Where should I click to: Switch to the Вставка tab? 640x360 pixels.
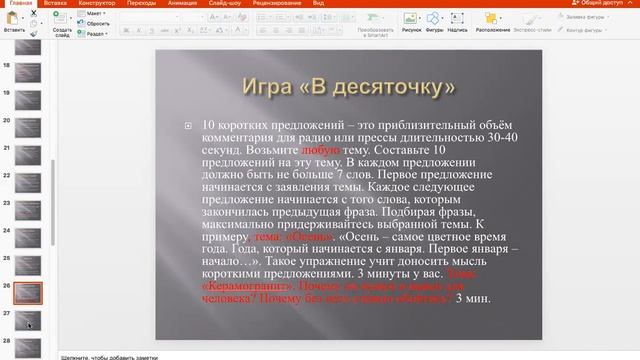55,3
